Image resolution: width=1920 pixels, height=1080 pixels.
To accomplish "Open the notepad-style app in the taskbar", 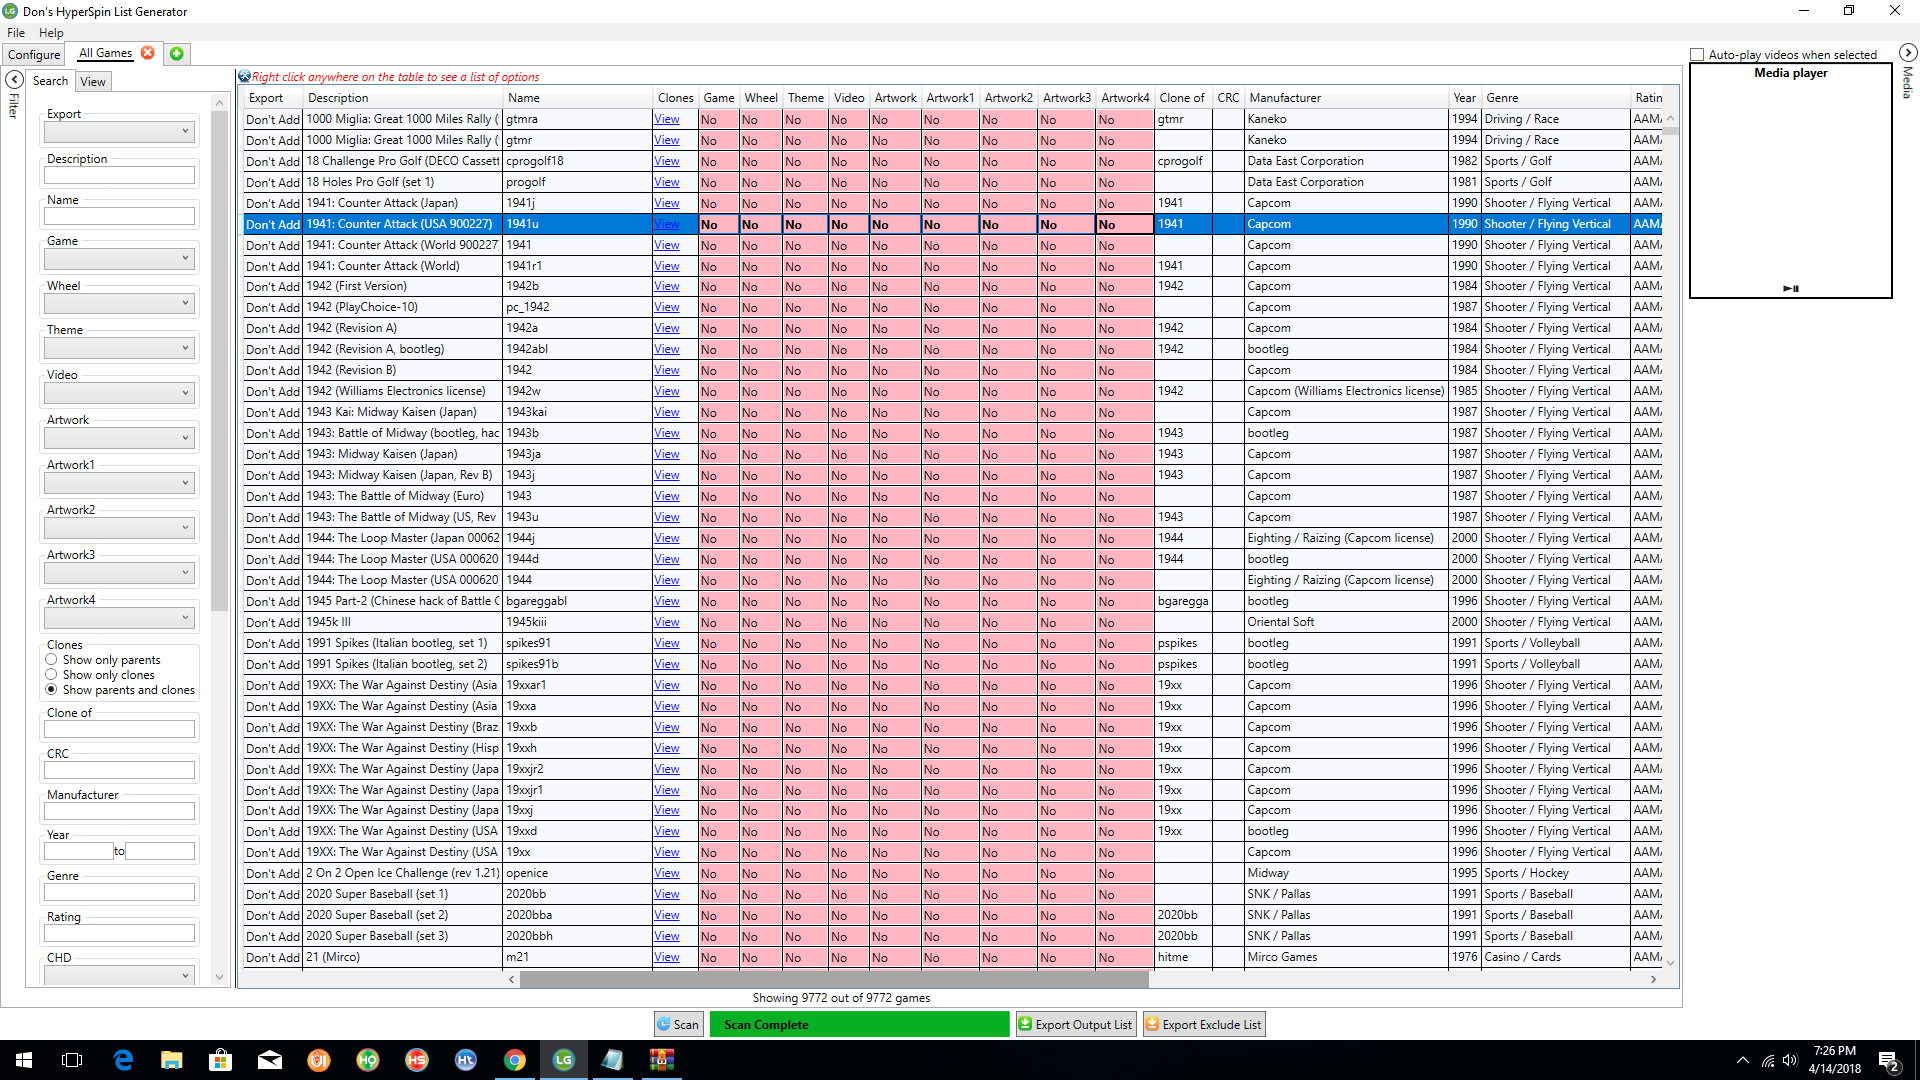I will pos(613,1060).
